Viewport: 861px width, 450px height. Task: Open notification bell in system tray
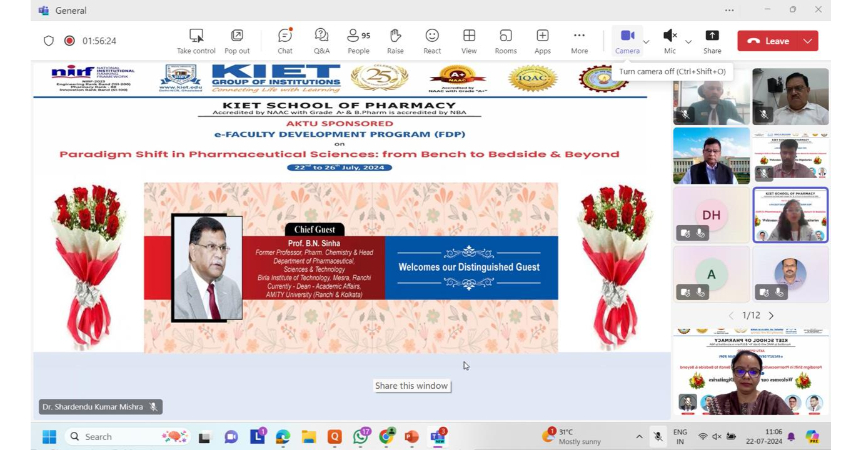(x=791, y=437)
